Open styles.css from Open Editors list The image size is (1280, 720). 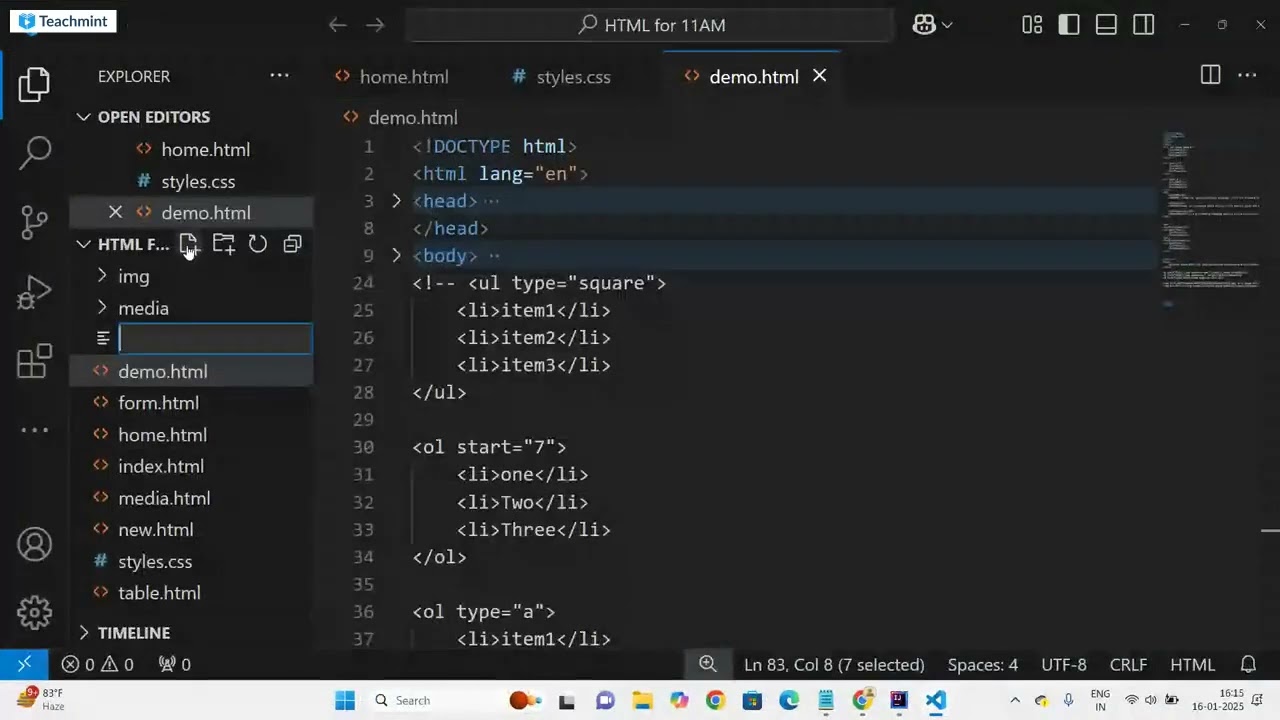(198, 181)
